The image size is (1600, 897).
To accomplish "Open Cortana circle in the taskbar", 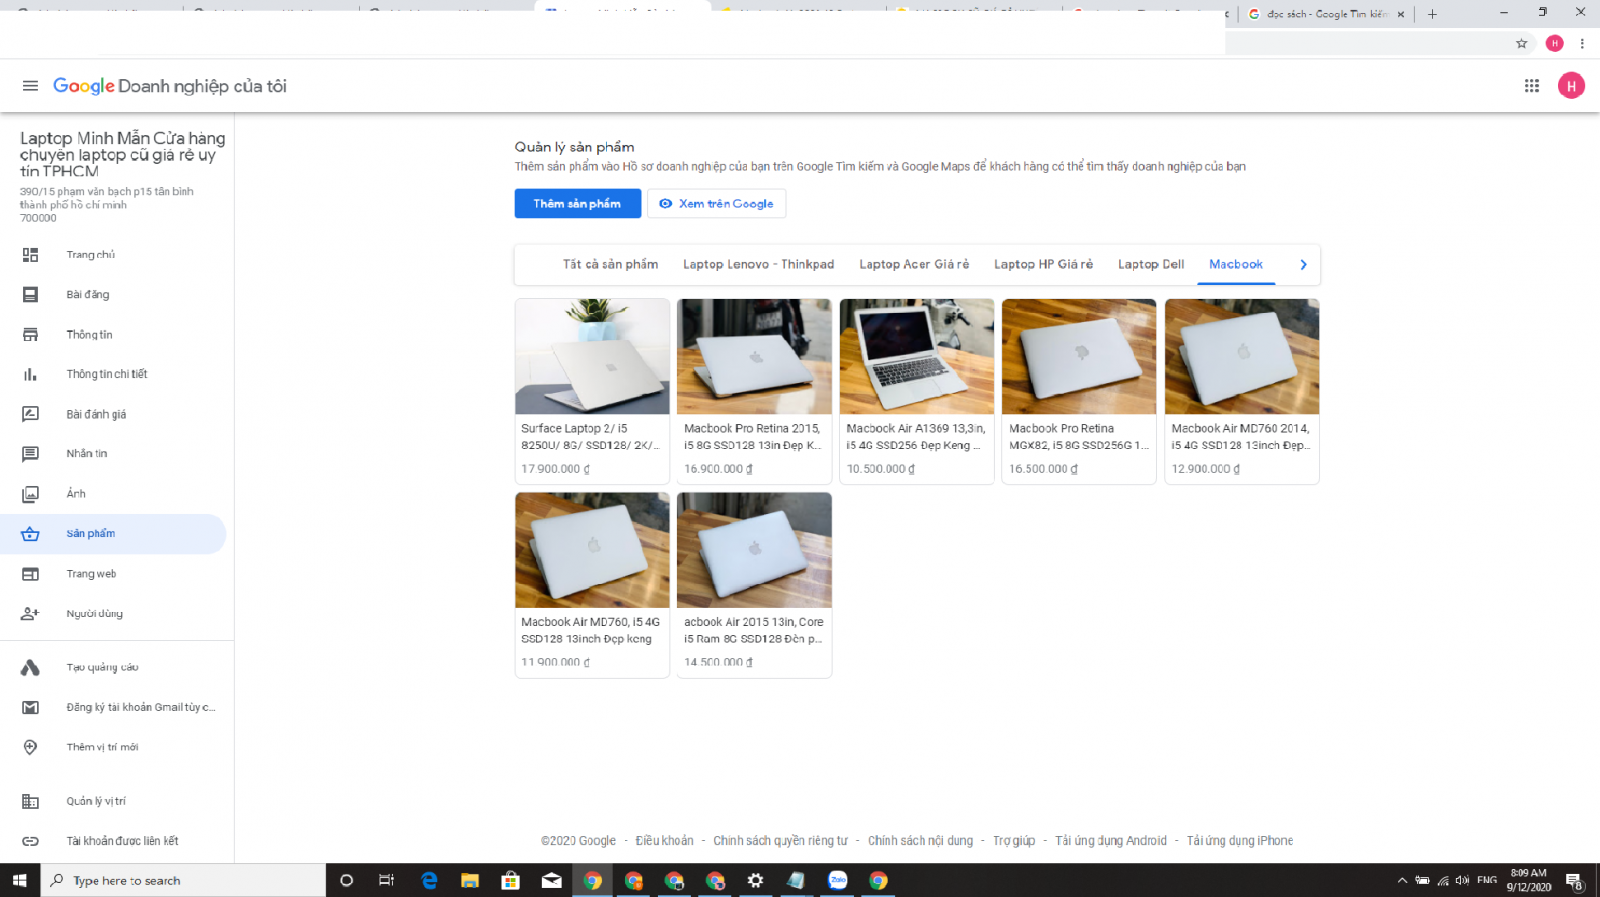I will pos(346,880).
